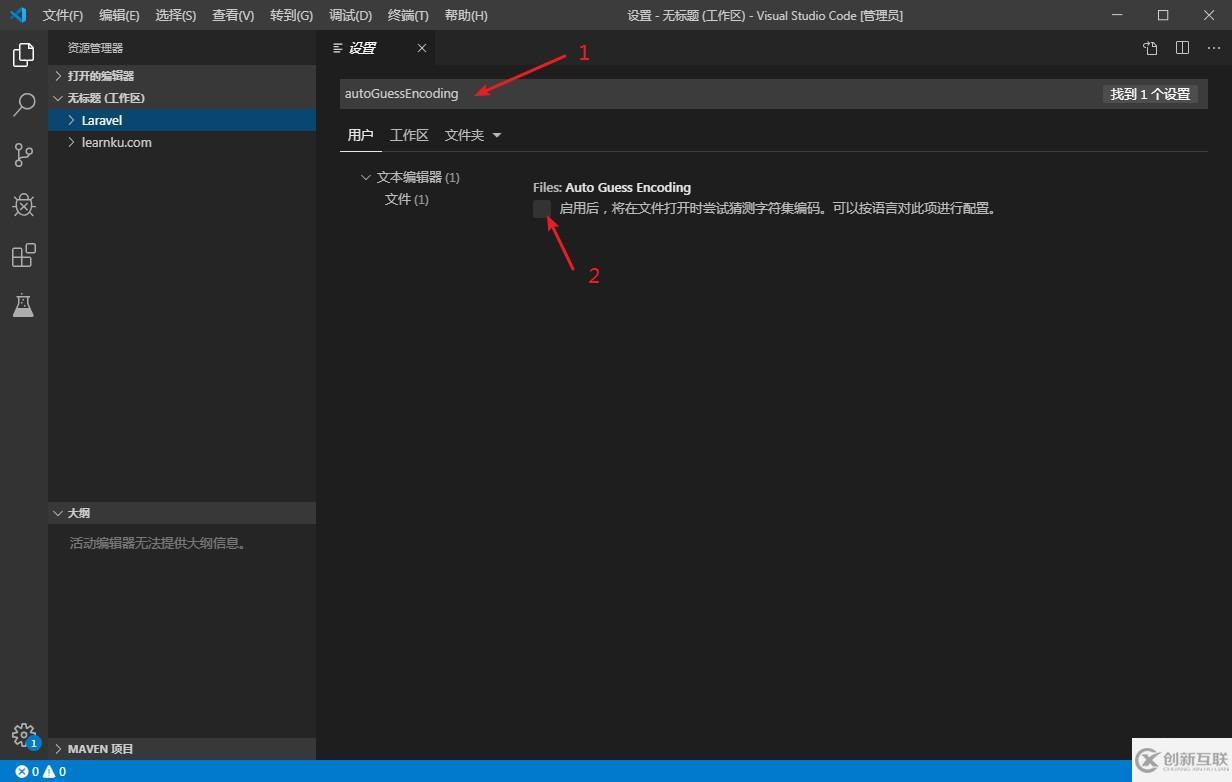Switch to the 工作区 settings tab

(x=409, y=135)
